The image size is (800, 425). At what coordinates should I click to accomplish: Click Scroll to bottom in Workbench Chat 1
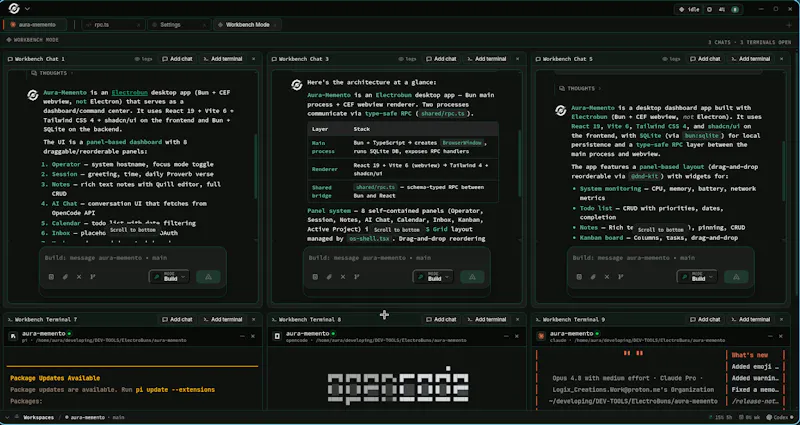coord(132,230)
